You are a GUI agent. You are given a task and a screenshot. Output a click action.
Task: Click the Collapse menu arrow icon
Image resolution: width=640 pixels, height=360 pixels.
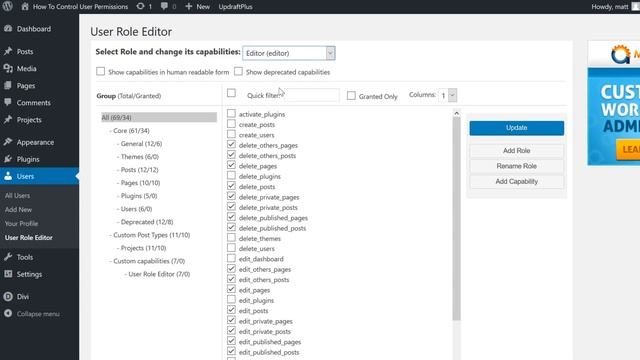8,313
